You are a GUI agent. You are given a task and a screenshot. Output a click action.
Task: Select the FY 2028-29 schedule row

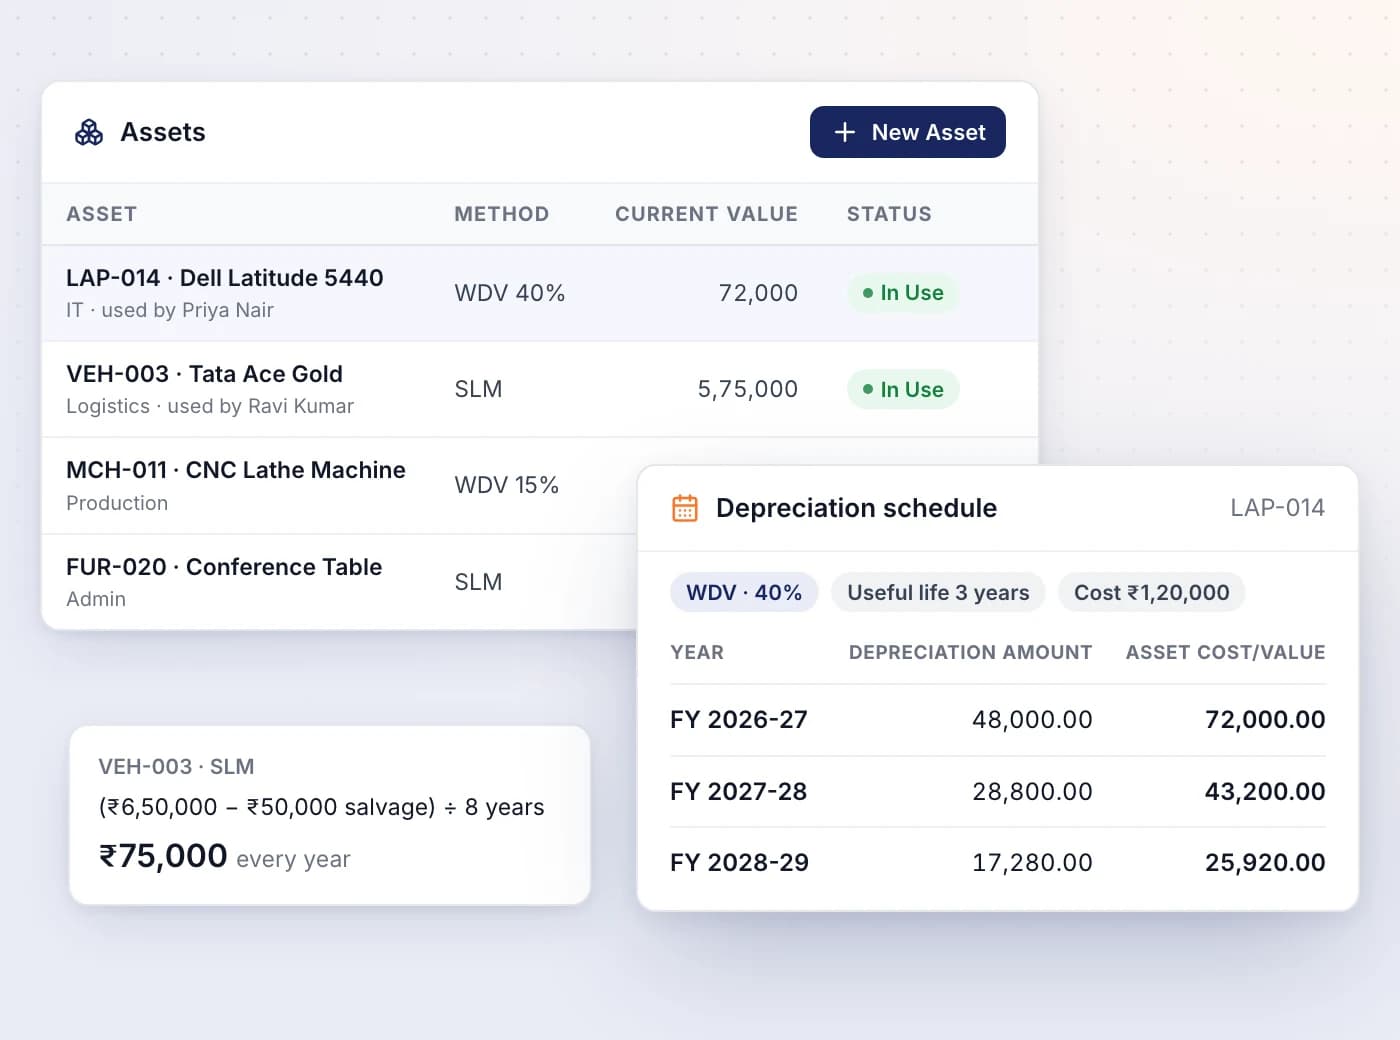coord(998,863)
